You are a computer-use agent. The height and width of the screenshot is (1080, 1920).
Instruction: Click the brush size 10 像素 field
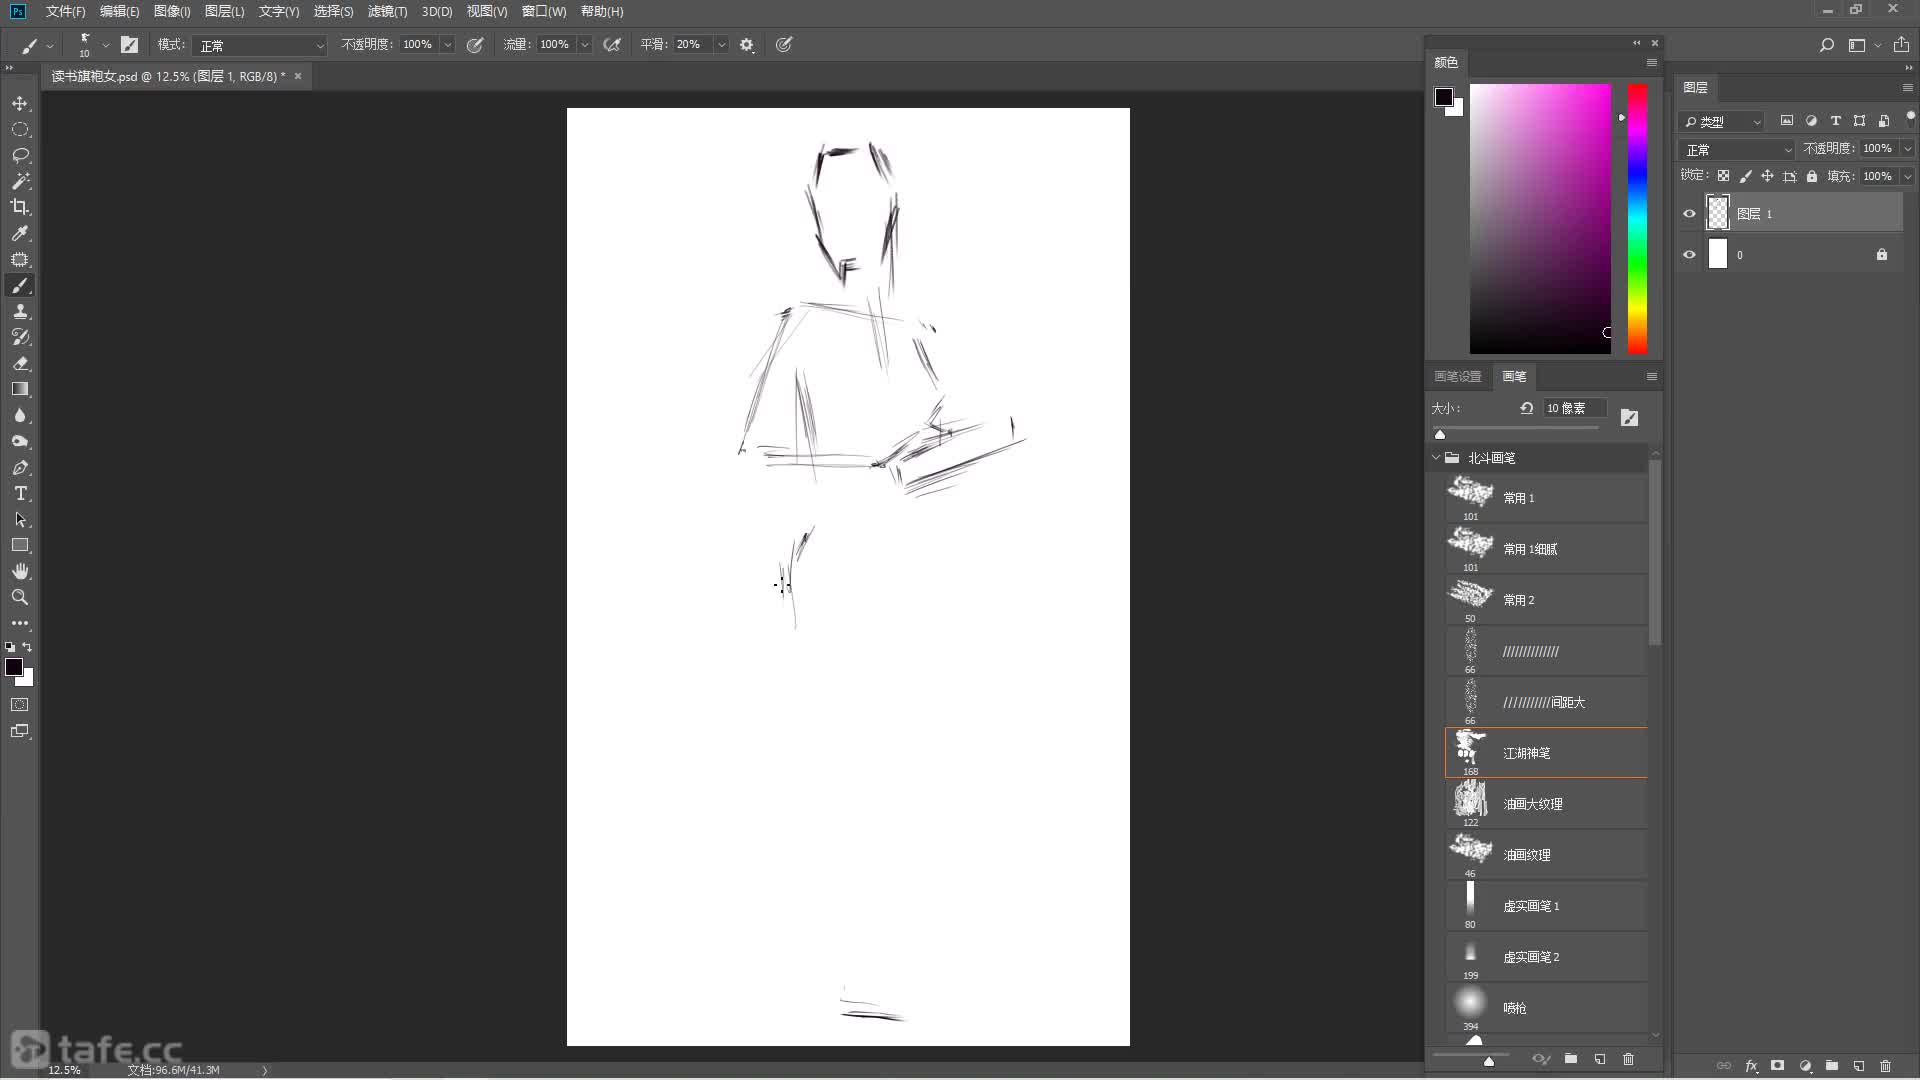pyautogui.click(x=1575, y=409)
